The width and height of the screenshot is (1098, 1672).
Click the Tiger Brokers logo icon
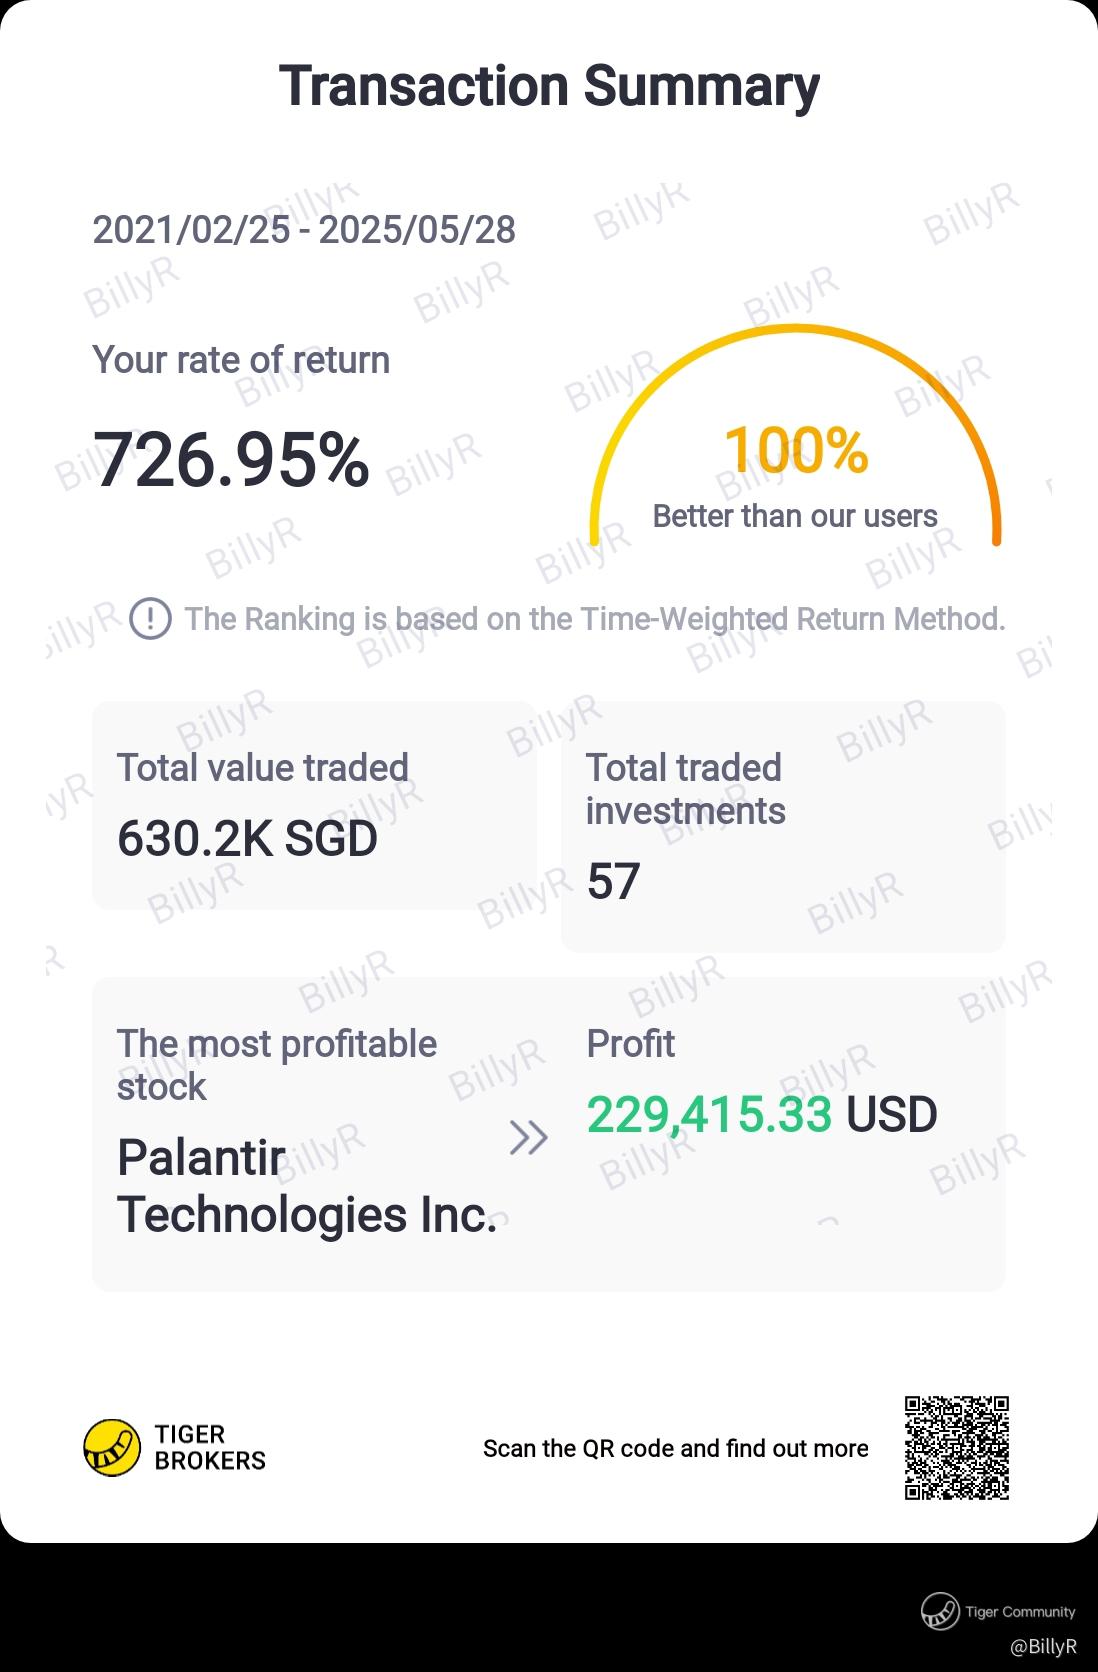coord(111,1448)
